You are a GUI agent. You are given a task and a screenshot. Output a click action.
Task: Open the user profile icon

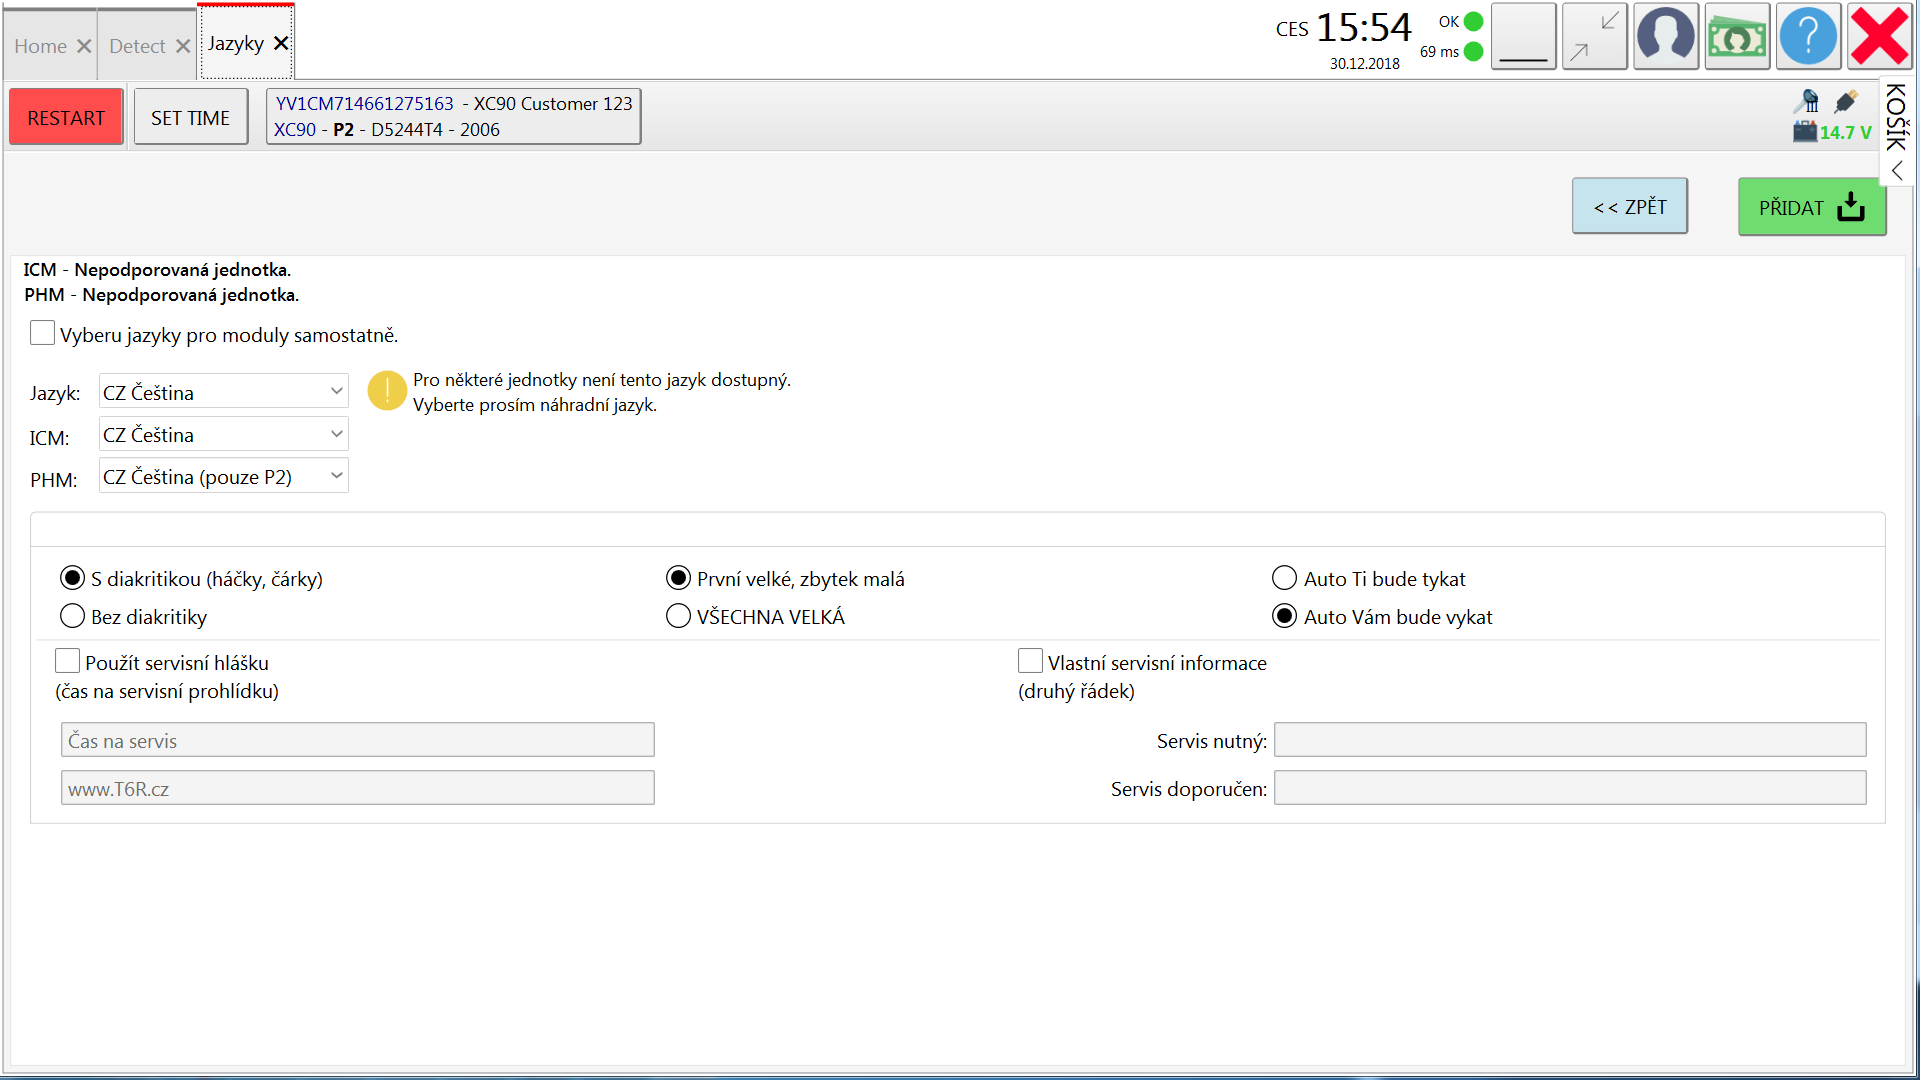pyautogui.click(x=1665, y=37)
